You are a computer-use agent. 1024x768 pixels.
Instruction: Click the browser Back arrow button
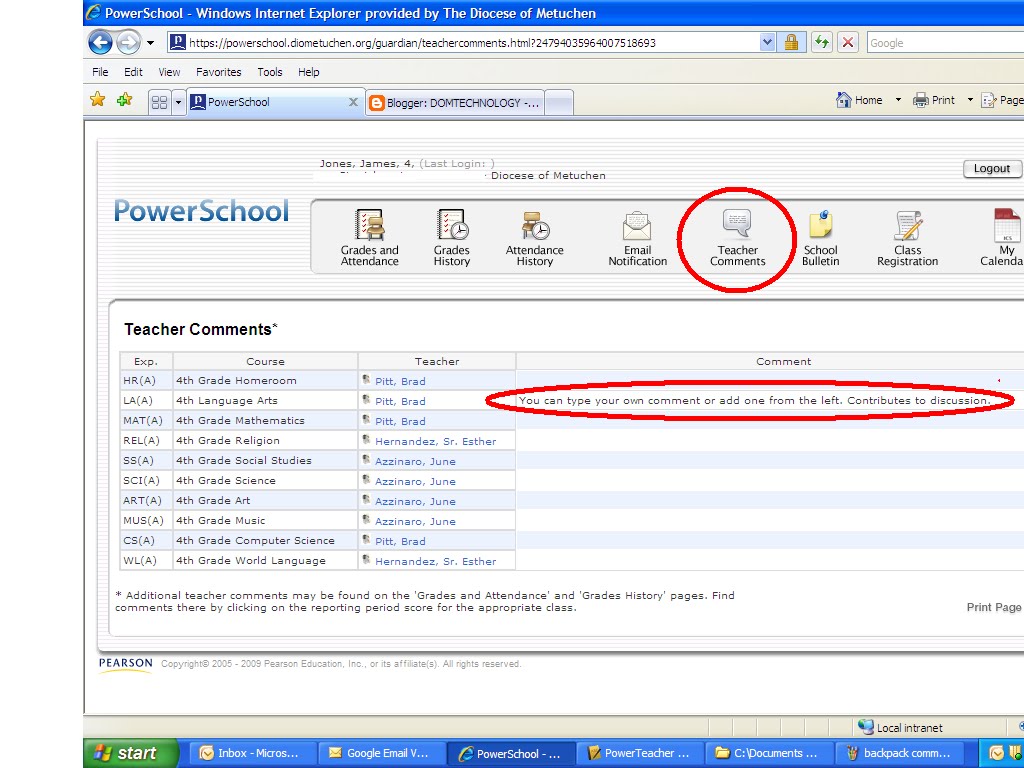pos(100,42)
